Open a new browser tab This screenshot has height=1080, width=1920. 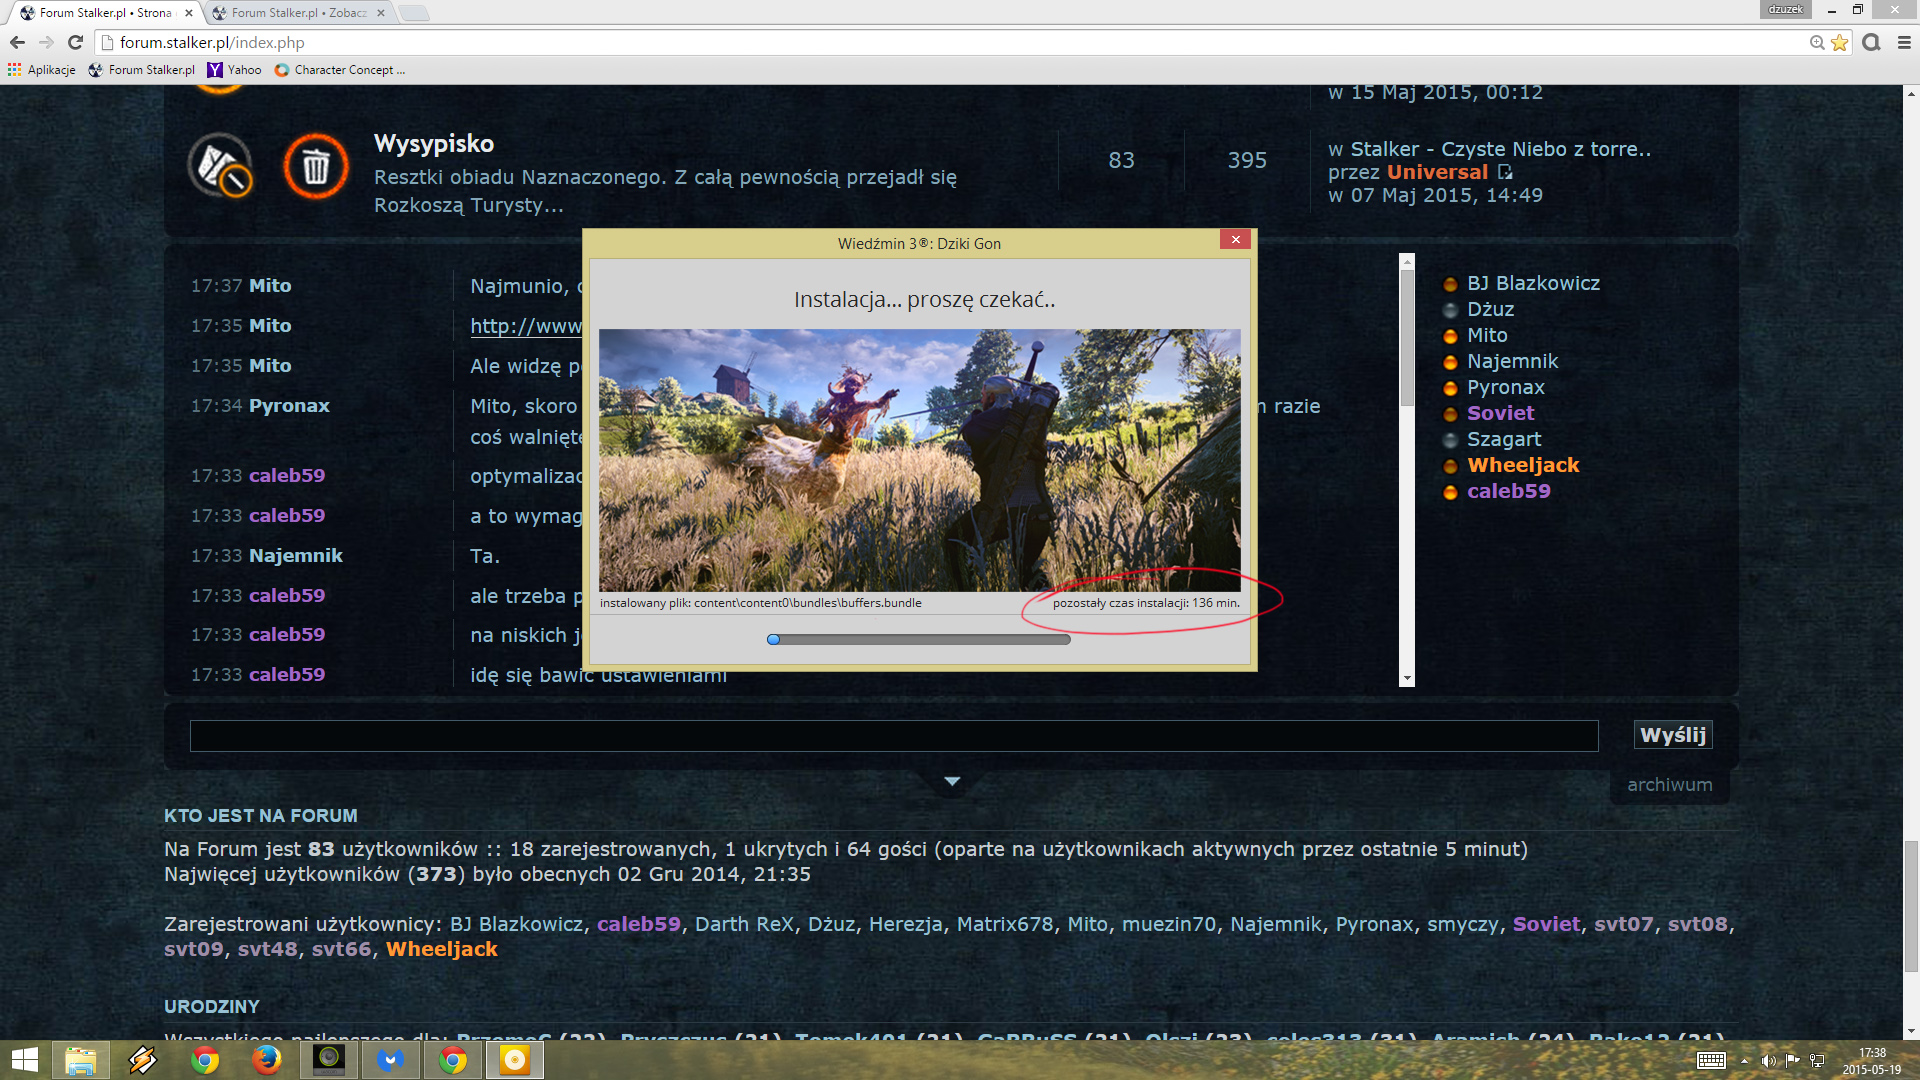click(413, 13)
